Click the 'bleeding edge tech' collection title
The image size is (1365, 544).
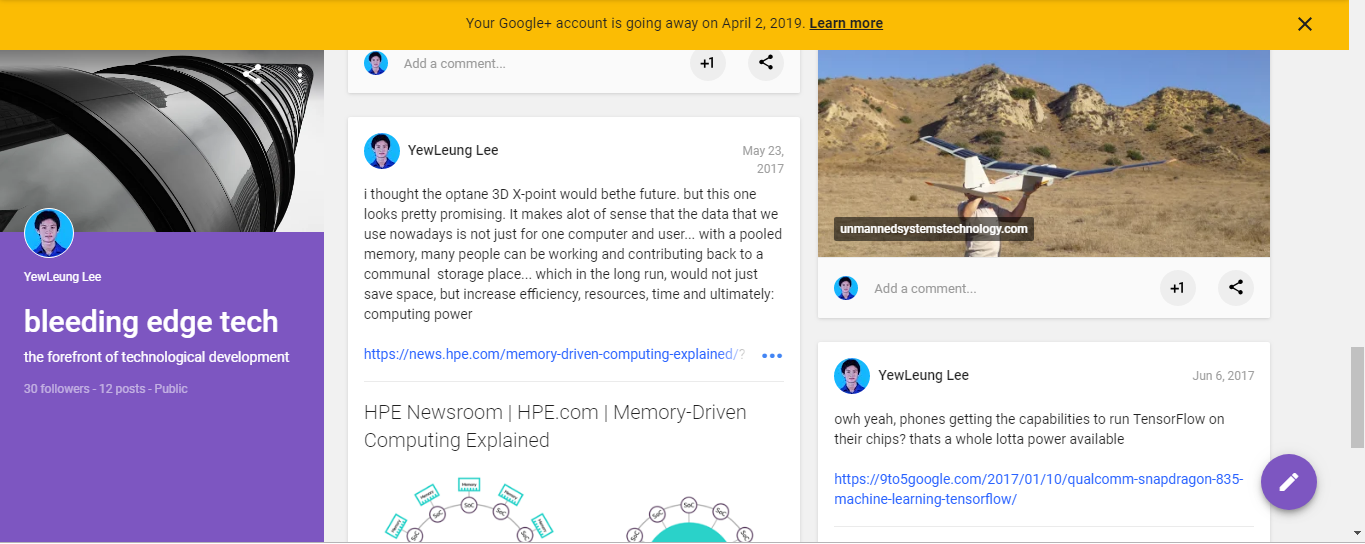151,322
